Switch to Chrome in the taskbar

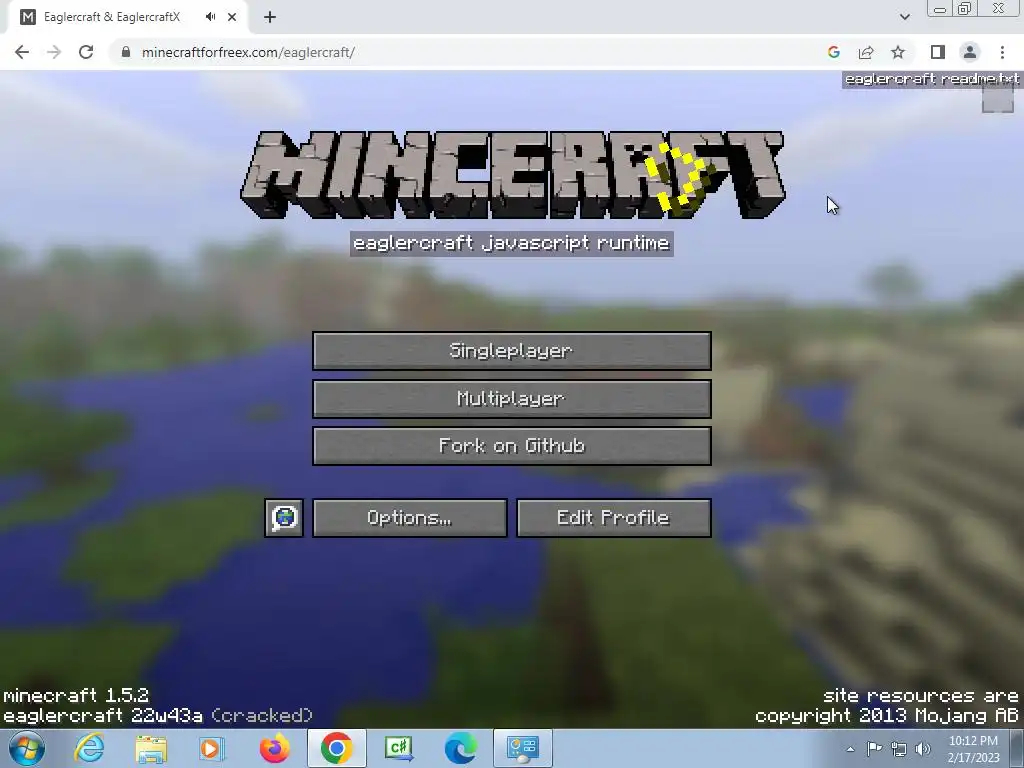pyautogui.click(x=336, y=748)
